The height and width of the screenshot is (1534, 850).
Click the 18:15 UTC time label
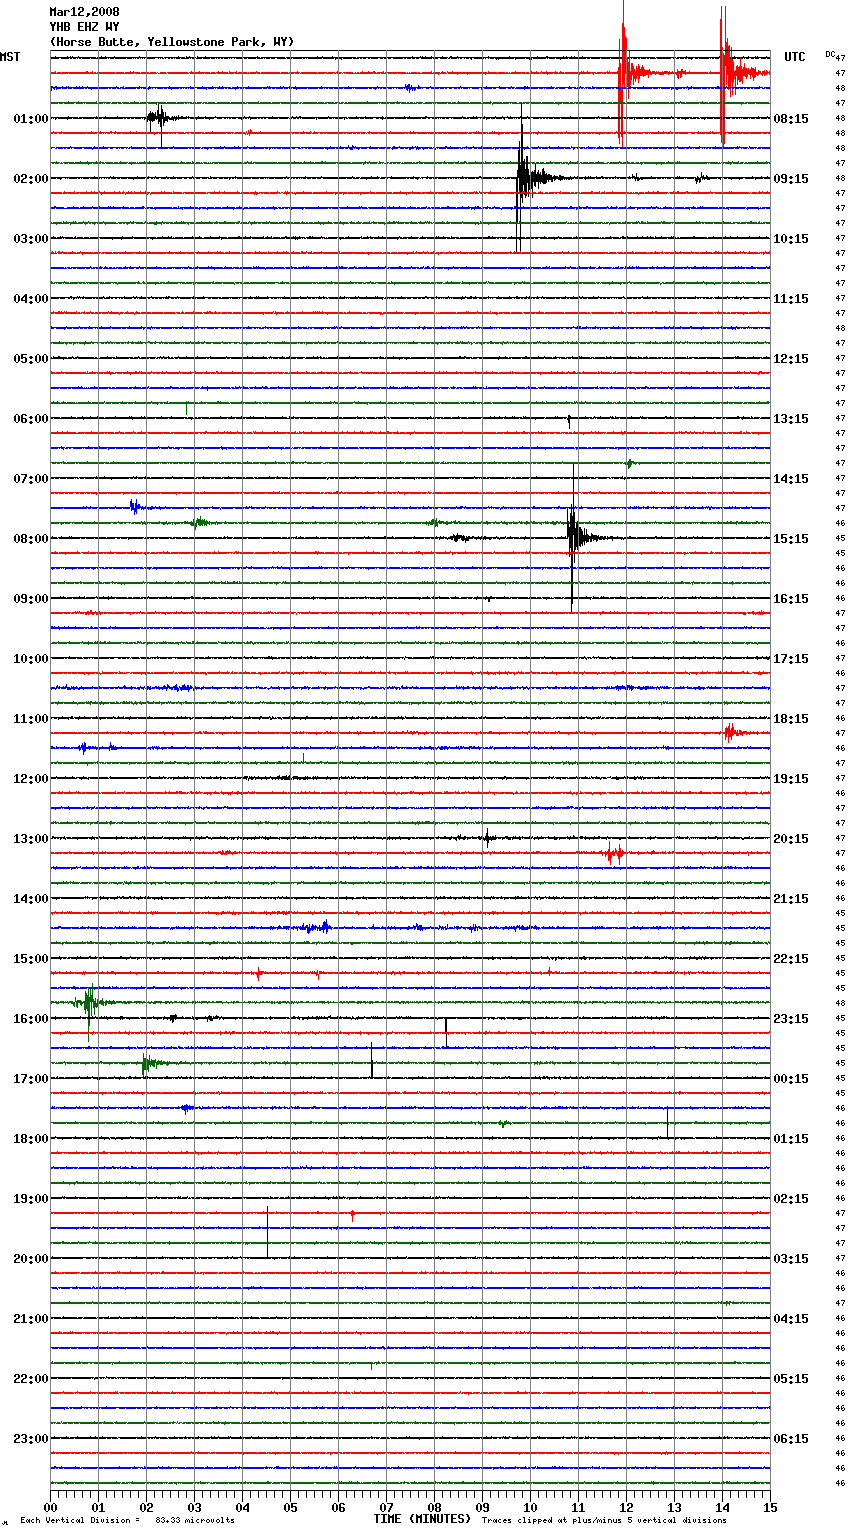[x=791, y=719]
